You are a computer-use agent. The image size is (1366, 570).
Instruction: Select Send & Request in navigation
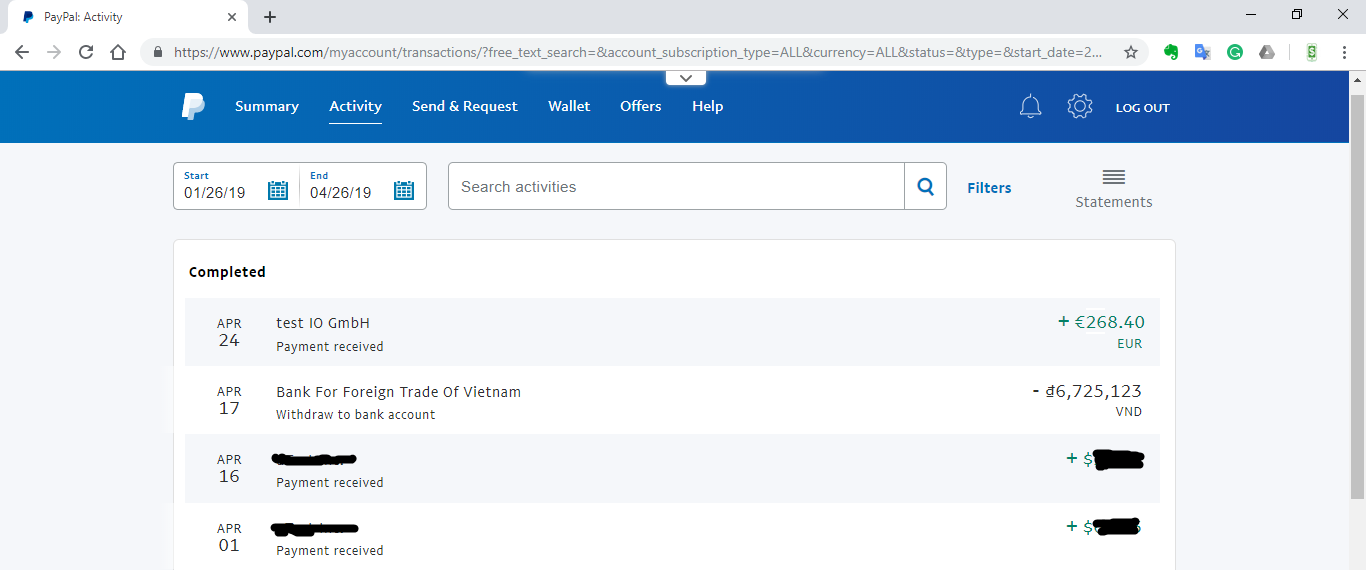click(465, 106)
